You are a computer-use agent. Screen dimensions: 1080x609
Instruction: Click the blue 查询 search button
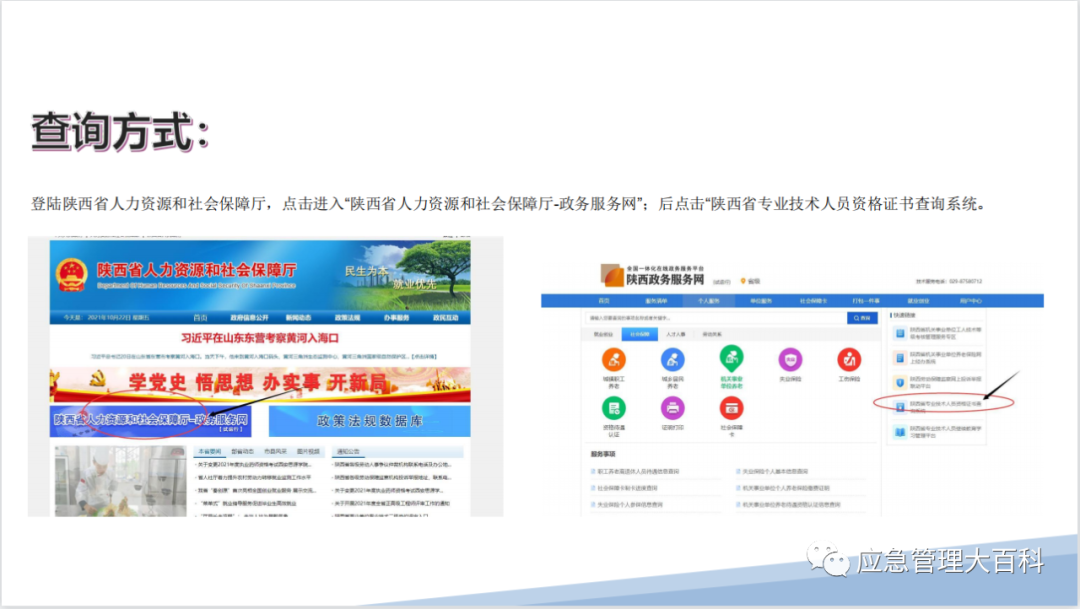pos(862,318)
